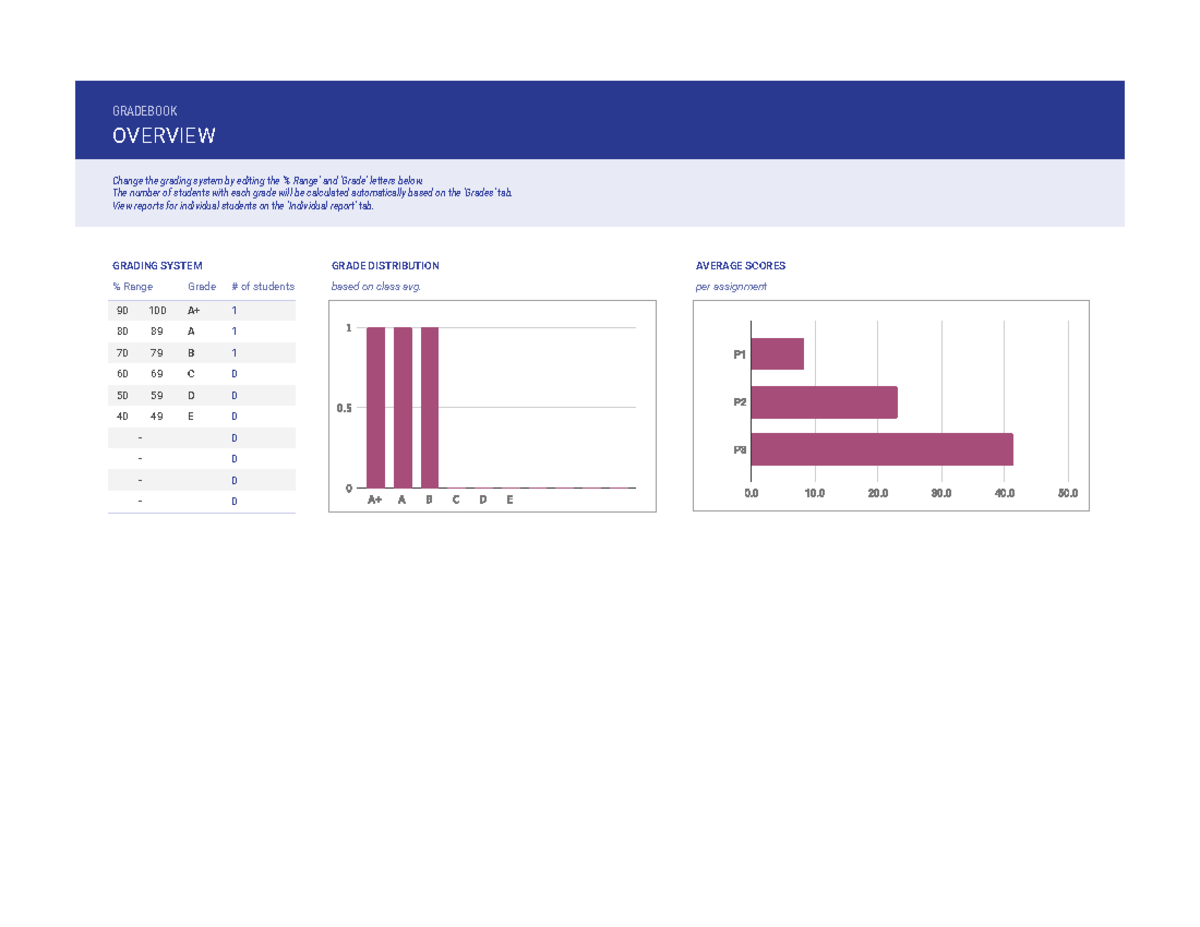Select the A+ grade cell in the table
Screen dimensions: 1200x927
click(x=194, y=311)
